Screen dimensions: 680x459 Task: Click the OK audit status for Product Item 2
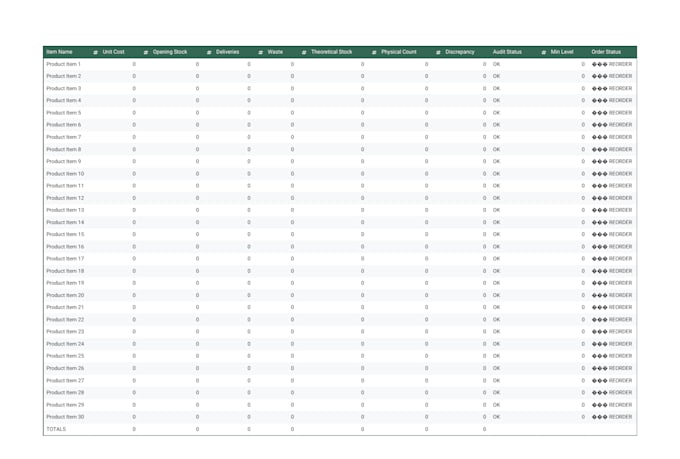point(496,76)
